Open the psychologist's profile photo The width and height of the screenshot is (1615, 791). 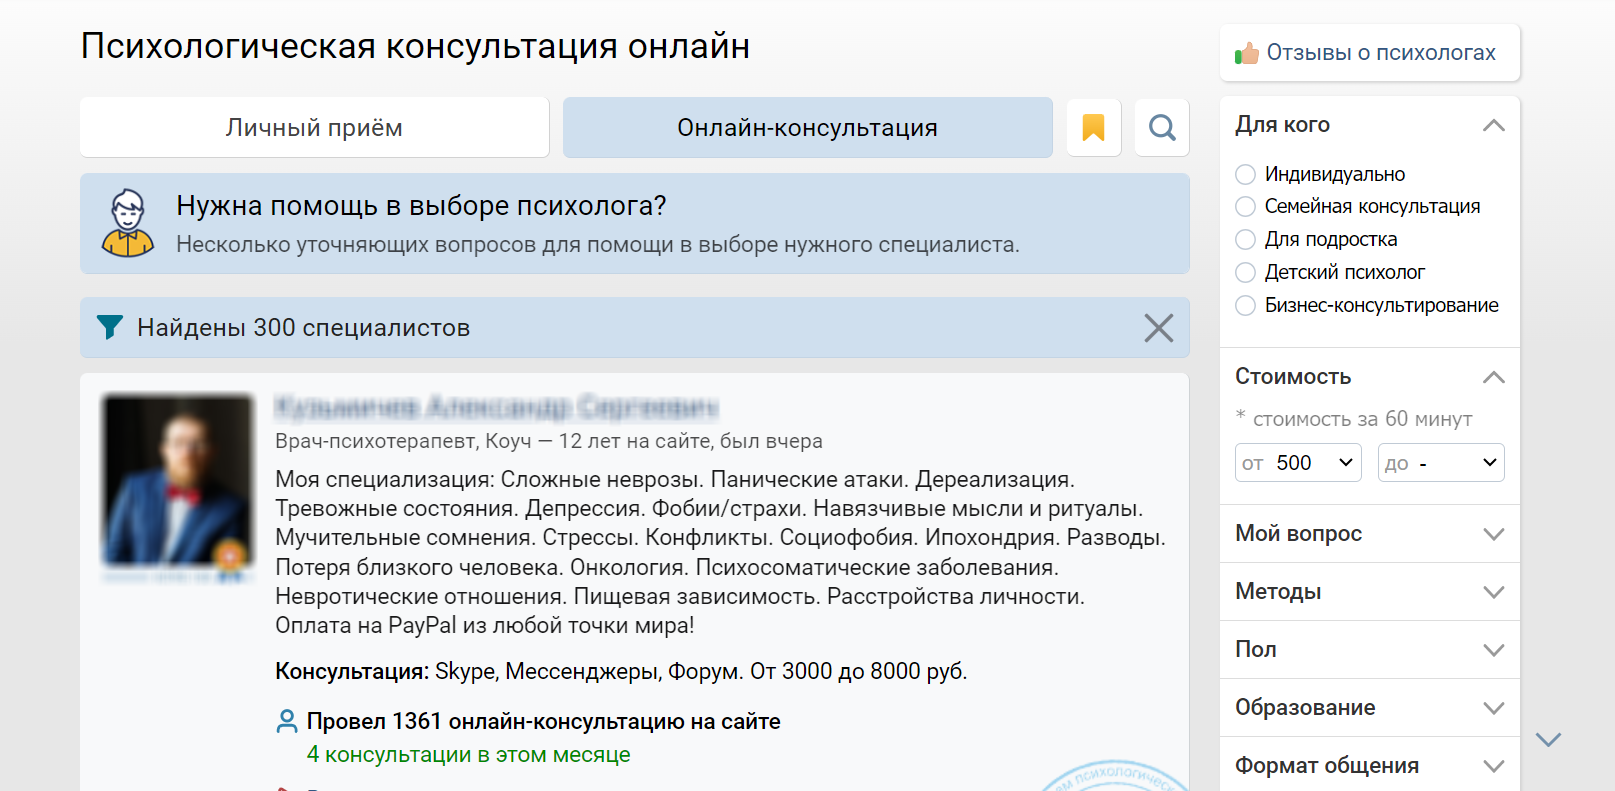point(178,482)
